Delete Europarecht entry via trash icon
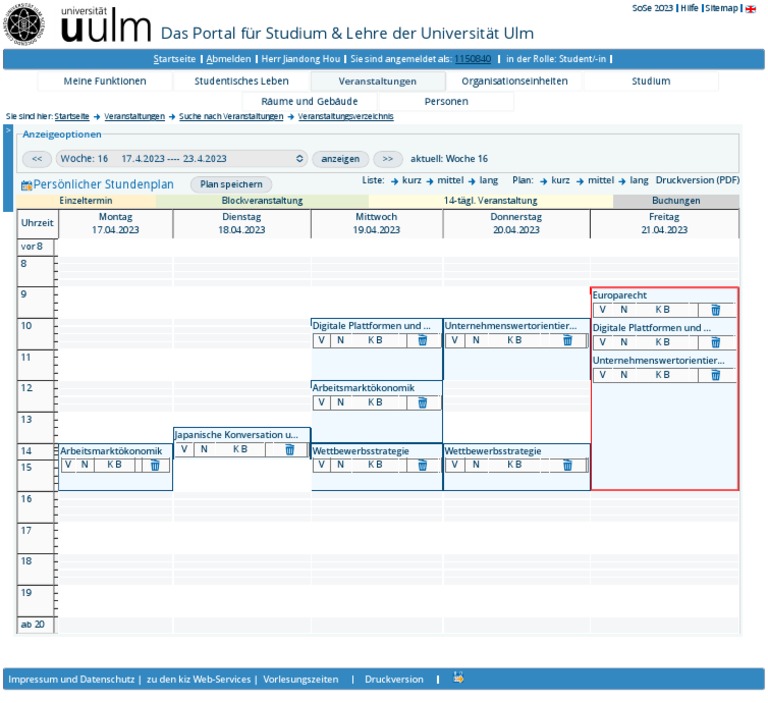768x703 pixels. 715,310
